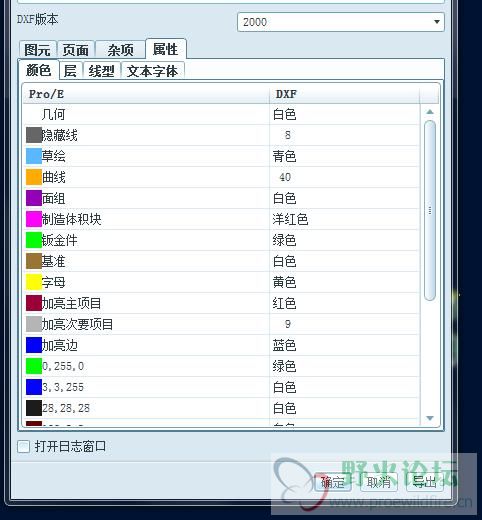This screenshot has height=520, width=482.
Task: Switch to the 杂项 tab
Action: point(120,50)
